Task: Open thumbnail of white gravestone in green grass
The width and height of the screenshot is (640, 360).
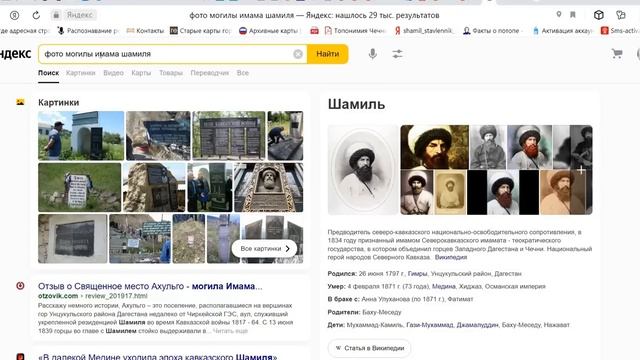Action: [x=80, y=187]
